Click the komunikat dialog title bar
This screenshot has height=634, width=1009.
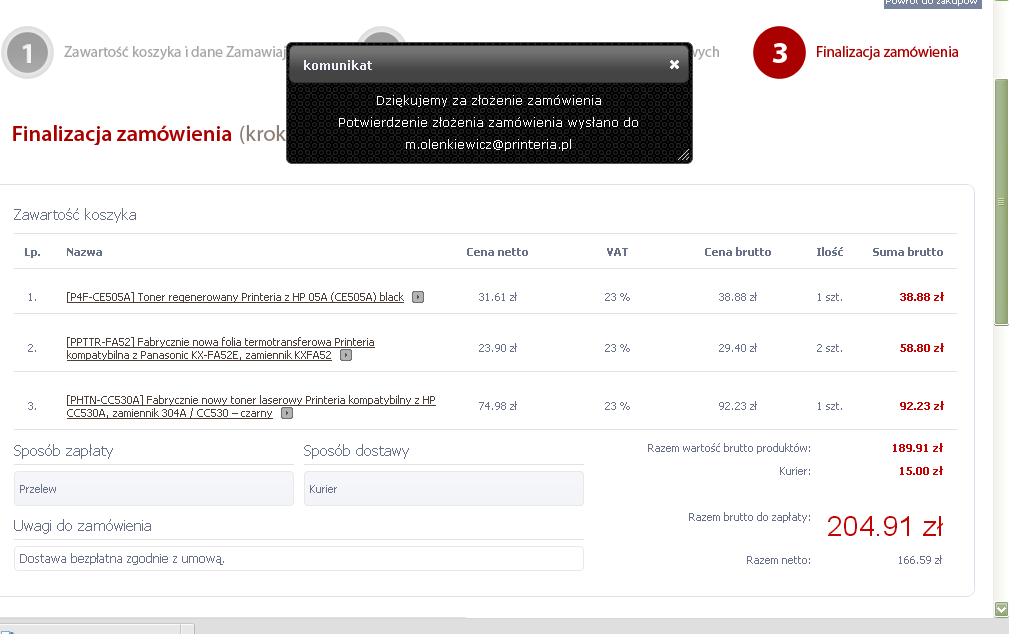(x=489, y=64)
